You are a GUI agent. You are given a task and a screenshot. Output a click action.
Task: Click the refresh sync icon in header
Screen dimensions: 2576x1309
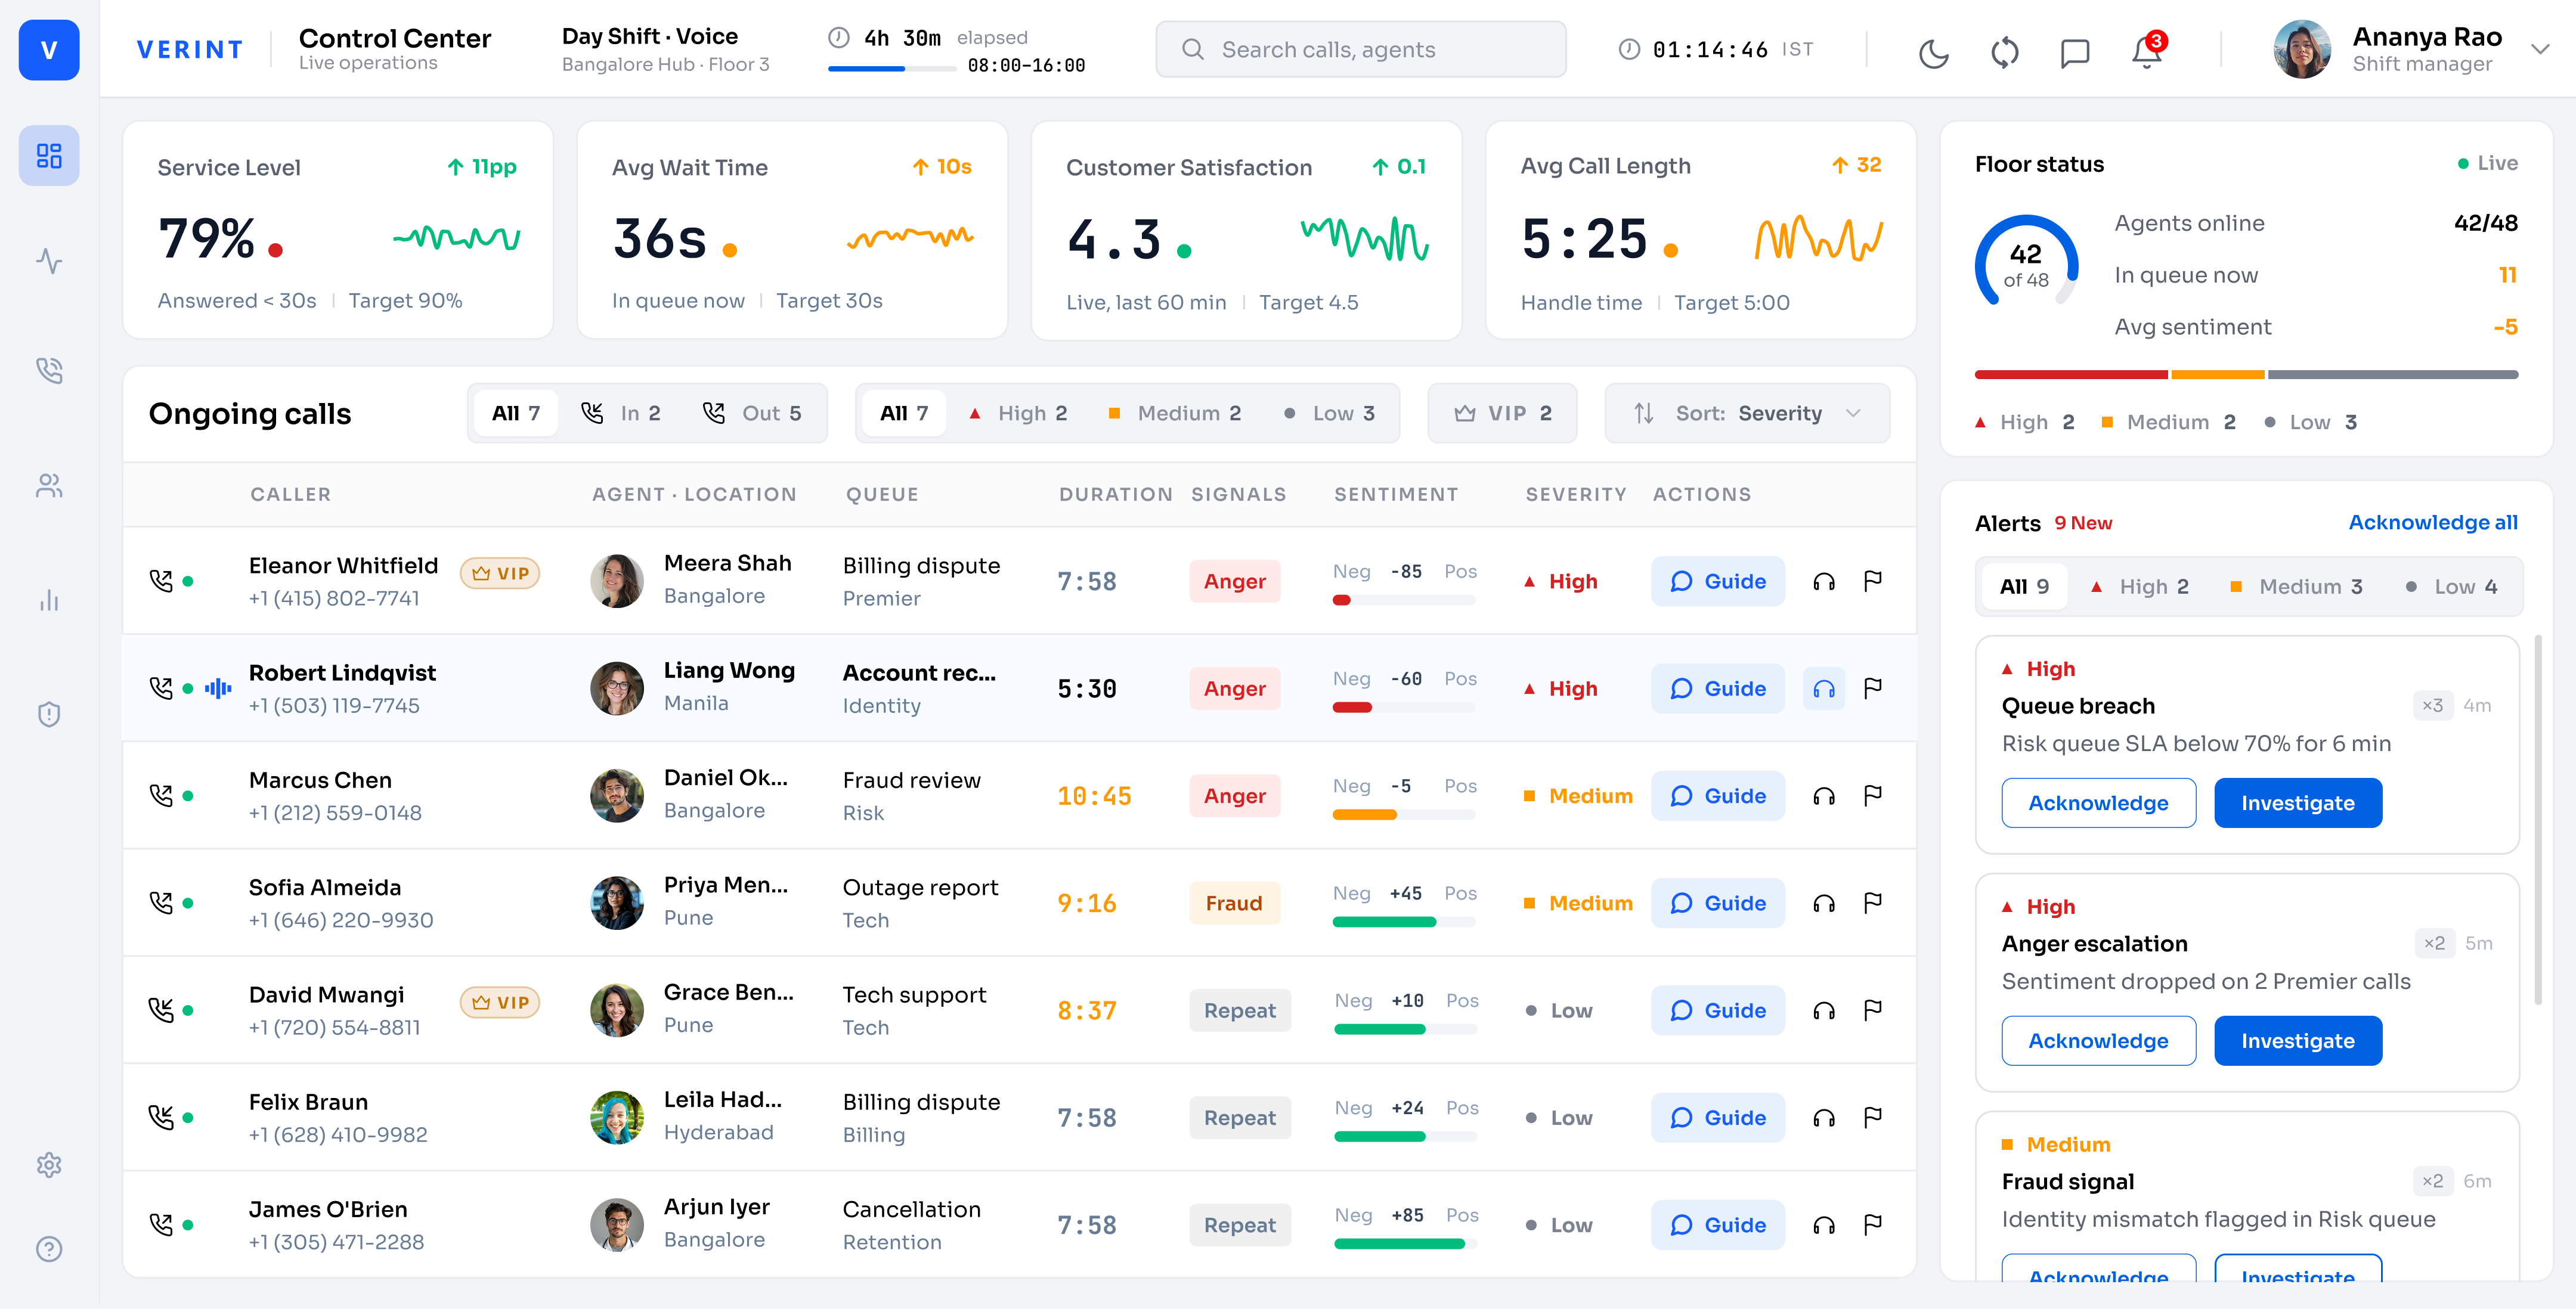click(2005, 51)
